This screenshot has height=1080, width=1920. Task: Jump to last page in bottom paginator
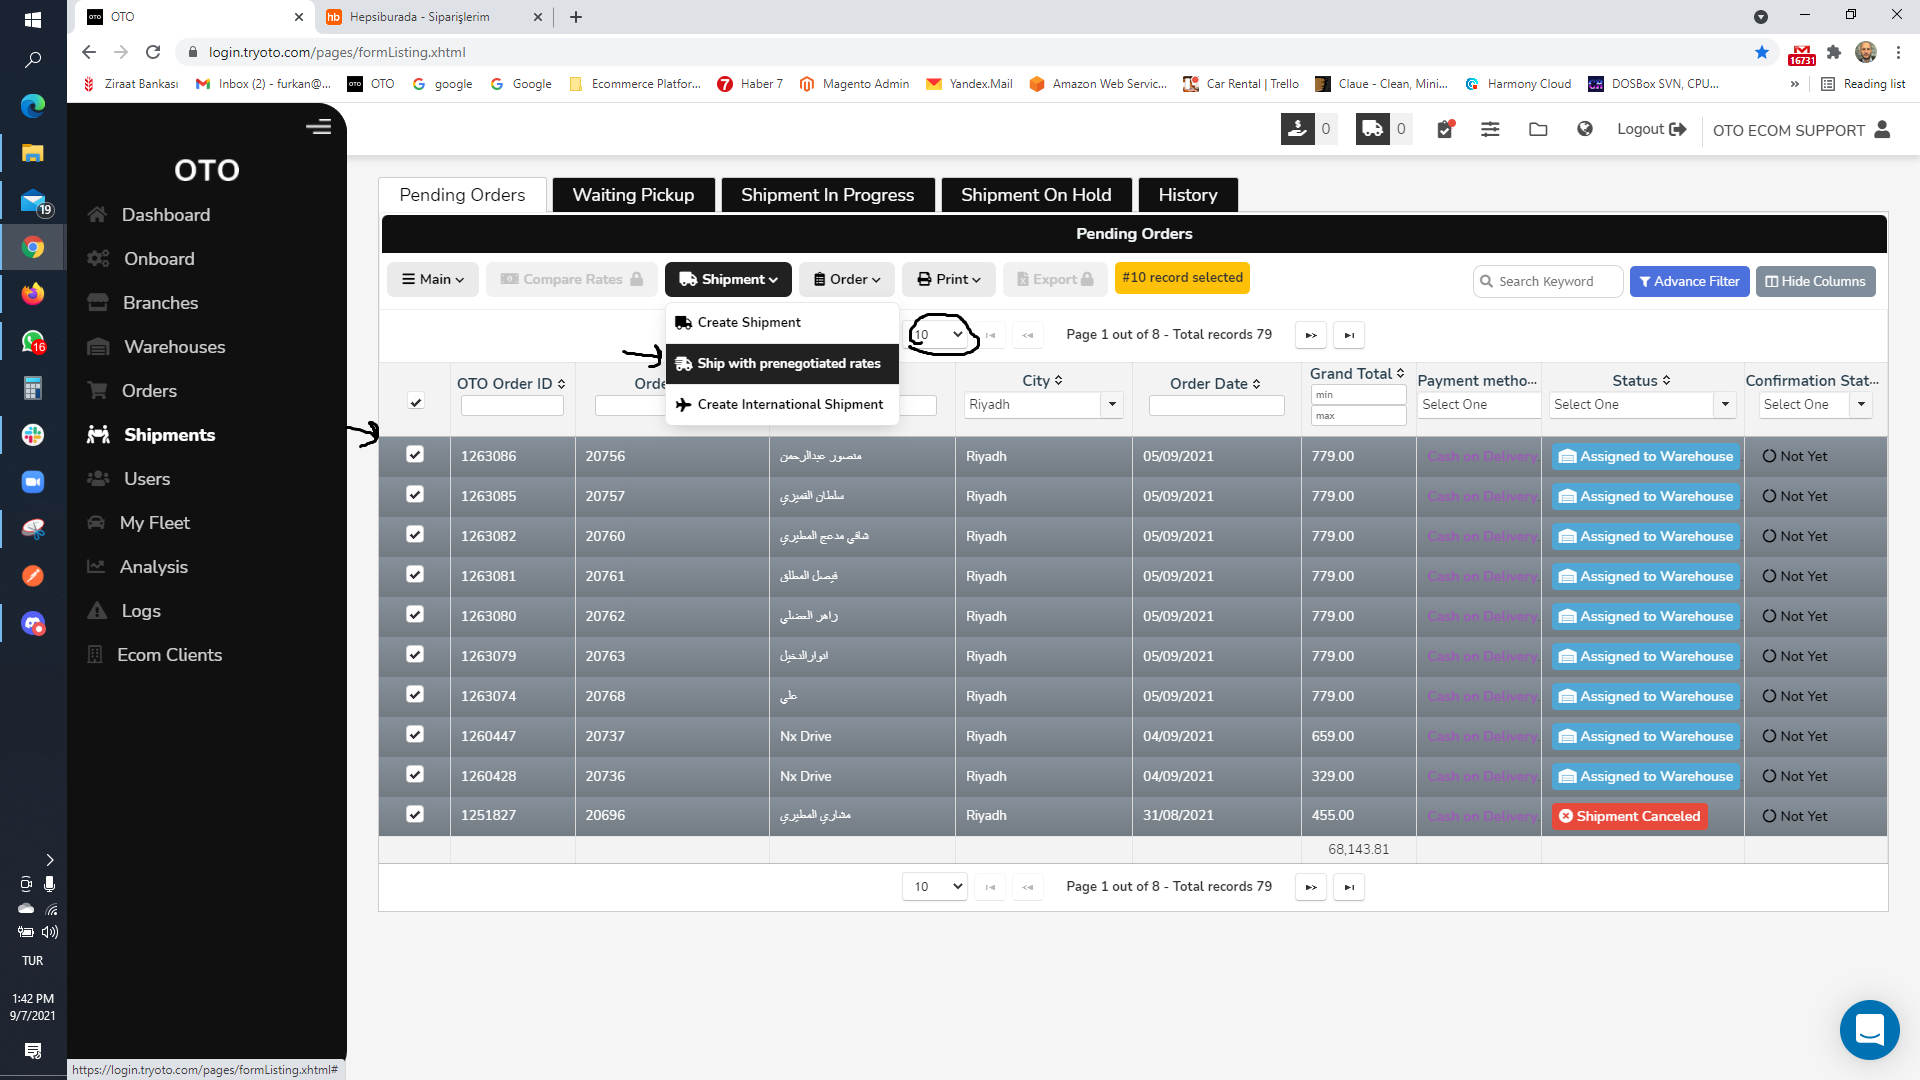click(x=1349, y=887)
